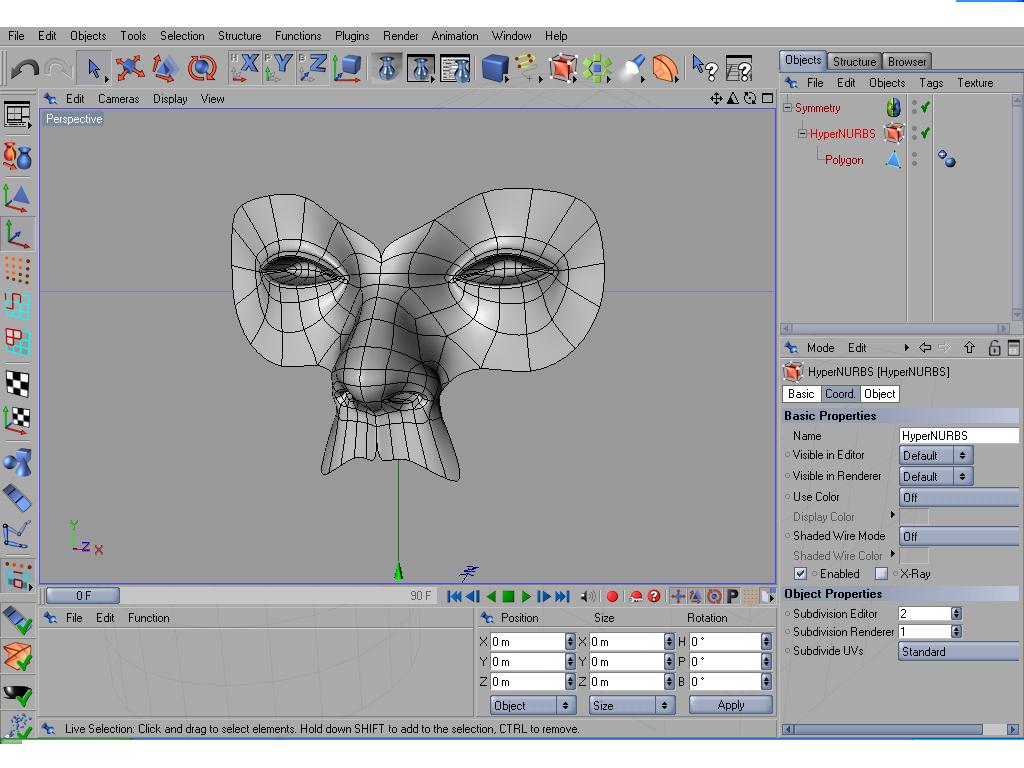1024x768 pixels.
Task: Switch to the Browser tab
Action: pyautogui.click(x=906, y=61)
